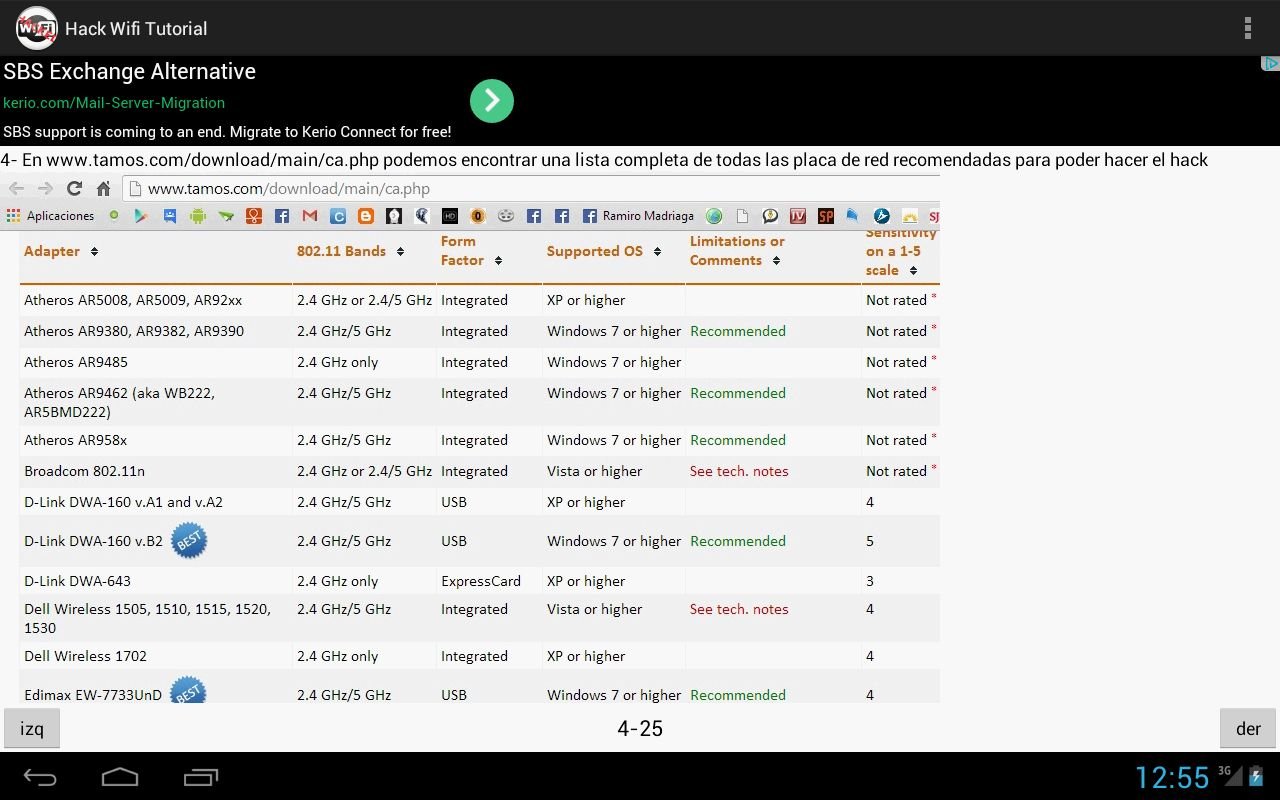Viewport: 1280px width, 800px height.
Task: Click the browser home icon
Action: [103, 188]
